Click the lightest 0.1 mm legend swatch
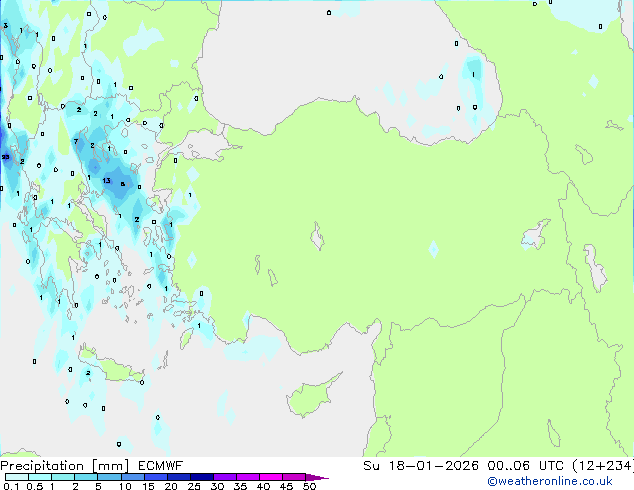Viewport: 634px width, 490px height. [17, 477]
